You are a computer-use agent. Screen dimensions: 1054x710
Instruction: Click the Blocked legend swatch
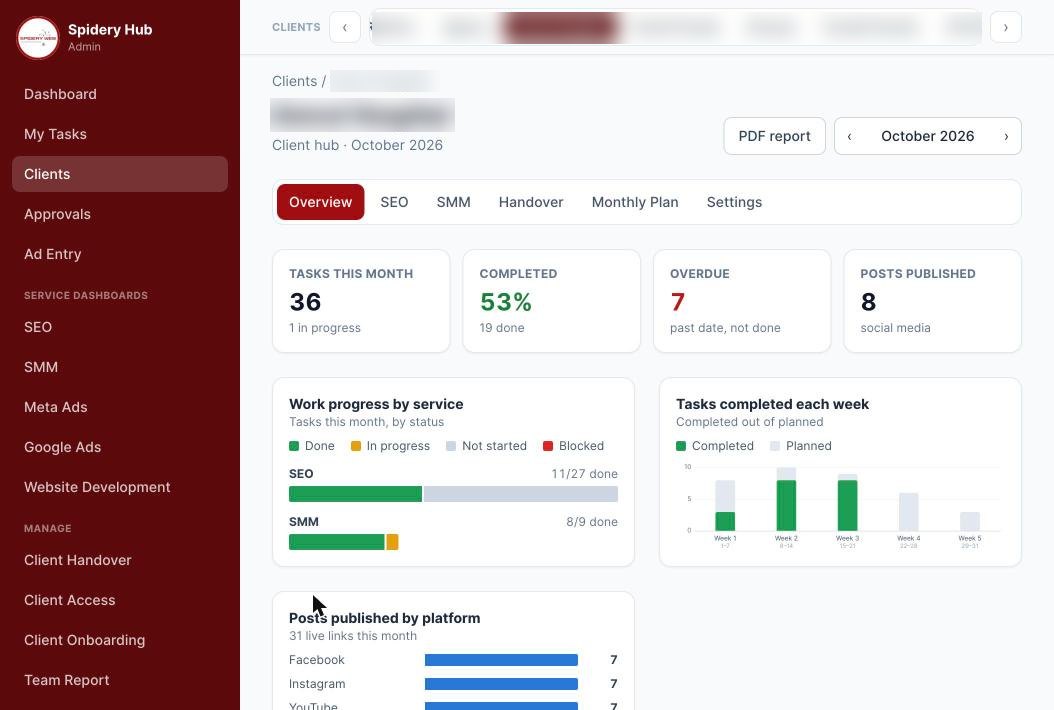point(548,446)
